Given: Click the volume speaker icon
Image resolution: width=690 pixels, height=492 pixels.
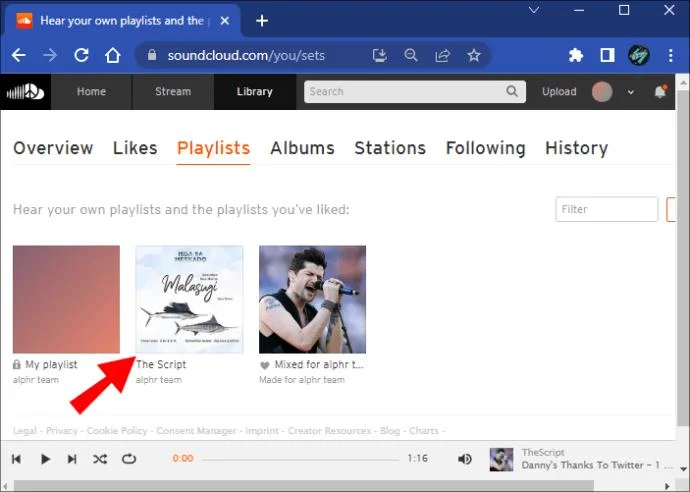Looking at the screenshot, I should (x=465, y=459).
